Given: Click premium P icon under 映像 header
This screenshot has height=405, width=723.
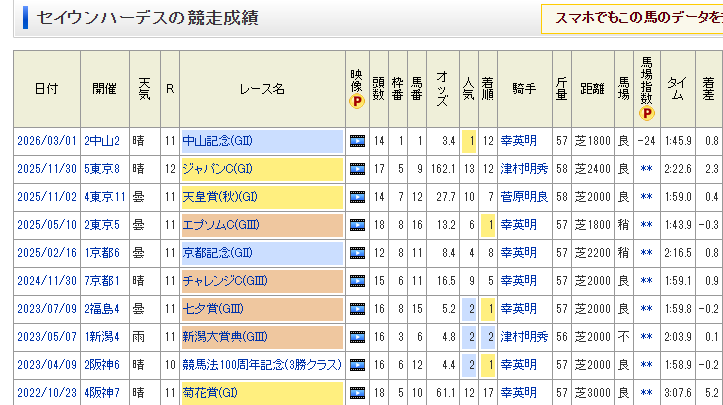Looking at the screenshot, I should 357,101.
